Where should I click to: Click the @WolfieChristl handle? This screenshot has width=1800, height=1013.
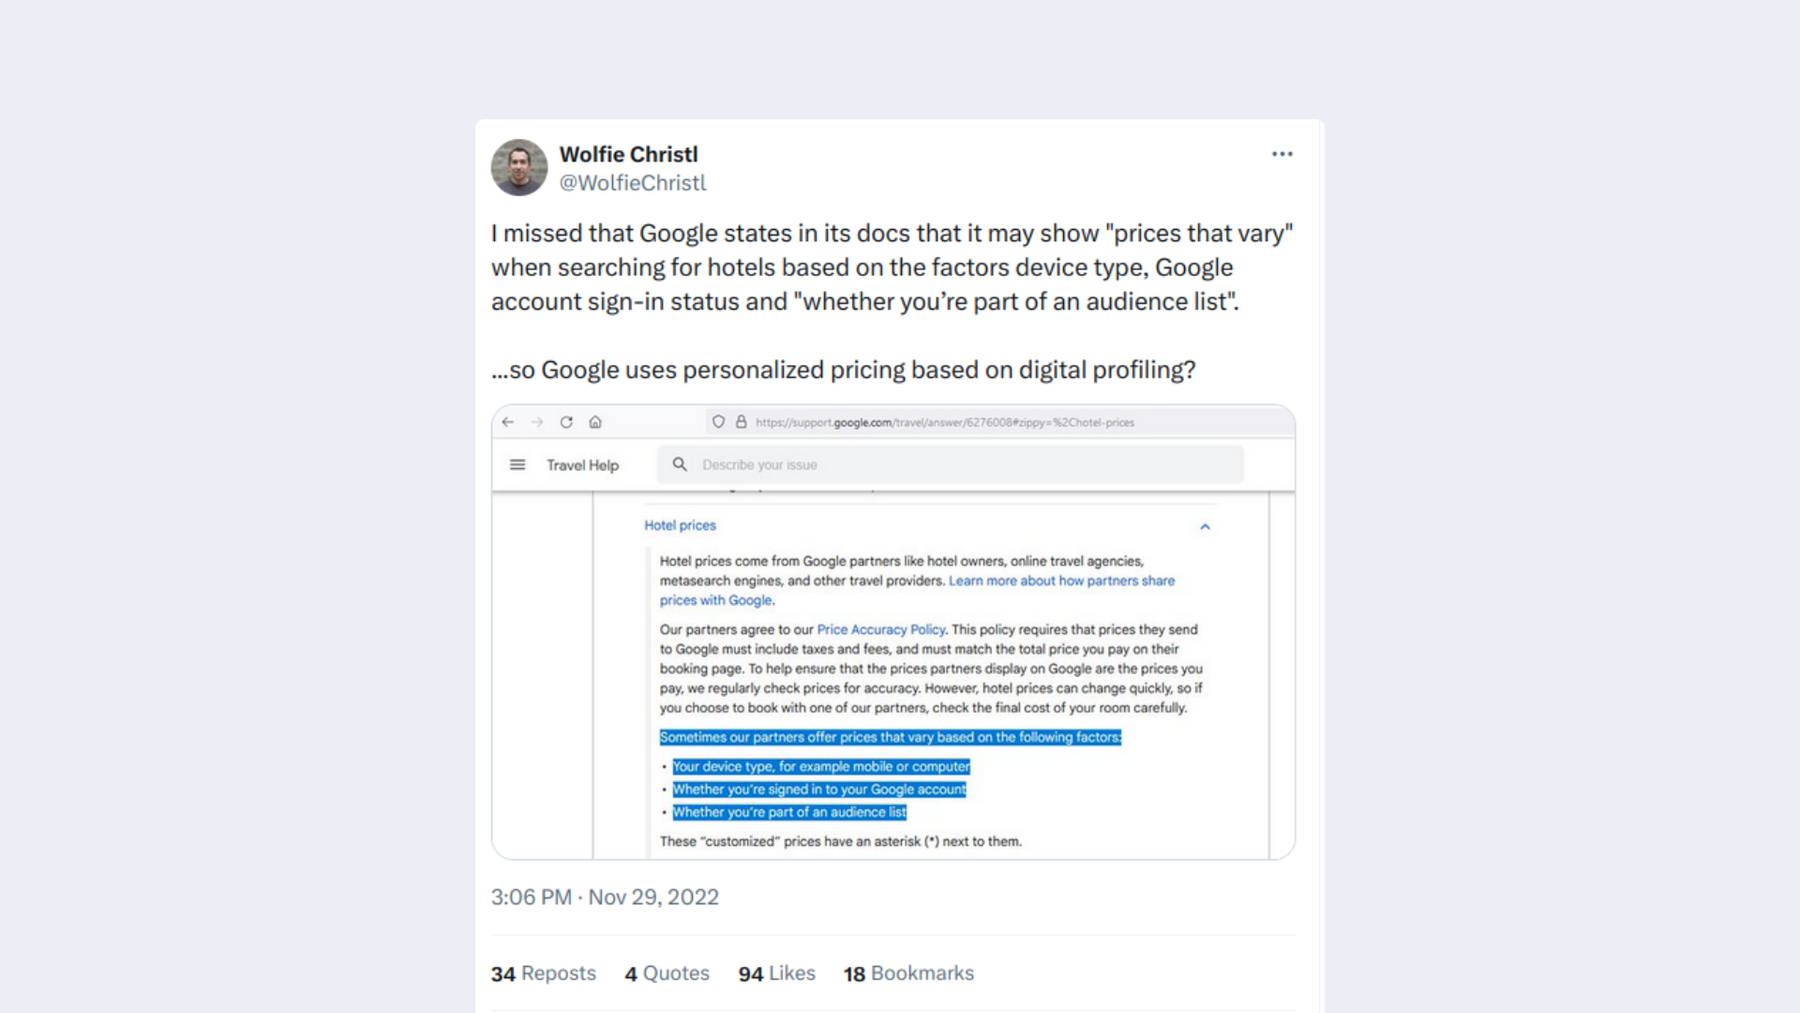(632, 183)
